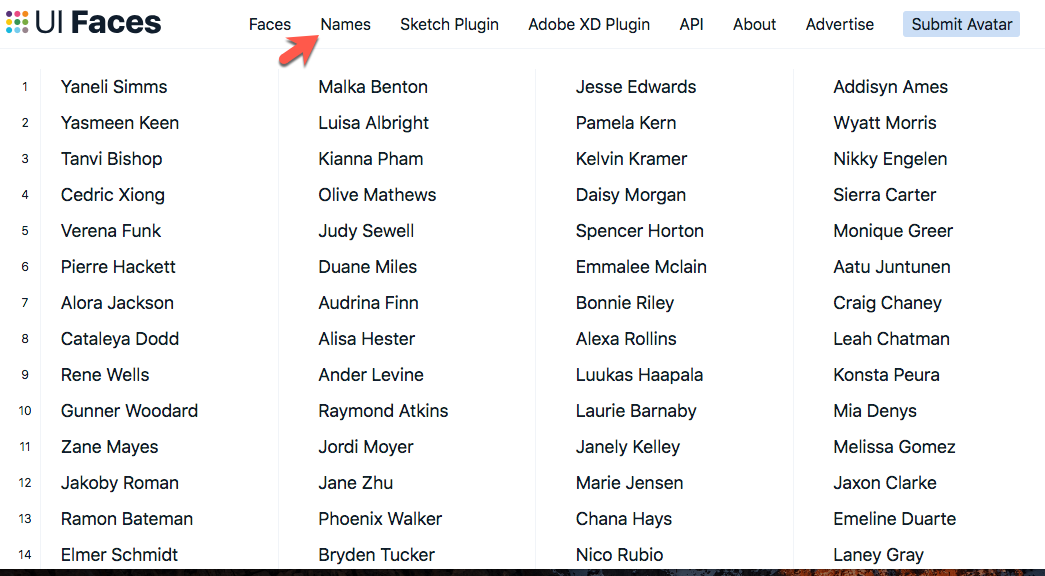
Task: Click the name Jakoby Roman
Action: click(x=120, y=483)
